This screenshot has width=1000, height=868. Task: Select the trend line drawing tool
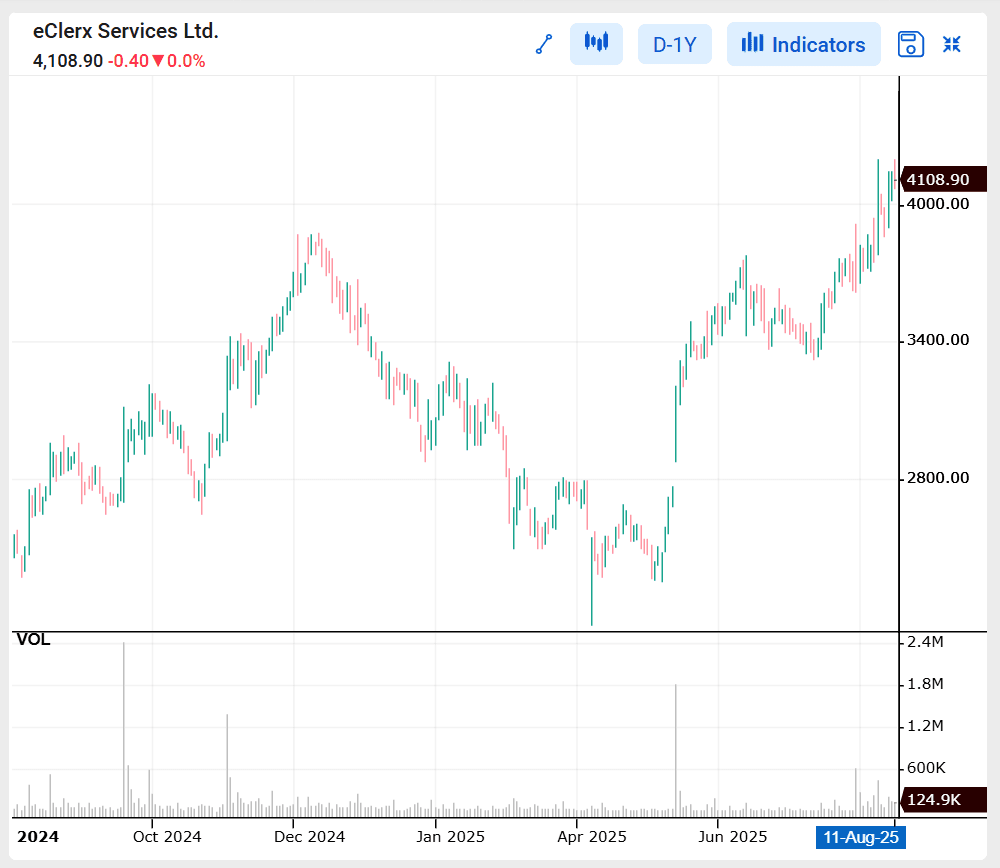(544, 44)
